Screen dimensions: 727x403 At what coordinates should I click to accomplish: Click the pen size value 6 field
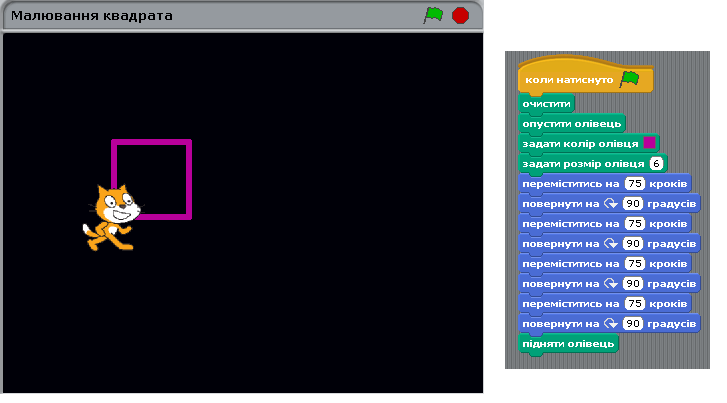[656, 163]
